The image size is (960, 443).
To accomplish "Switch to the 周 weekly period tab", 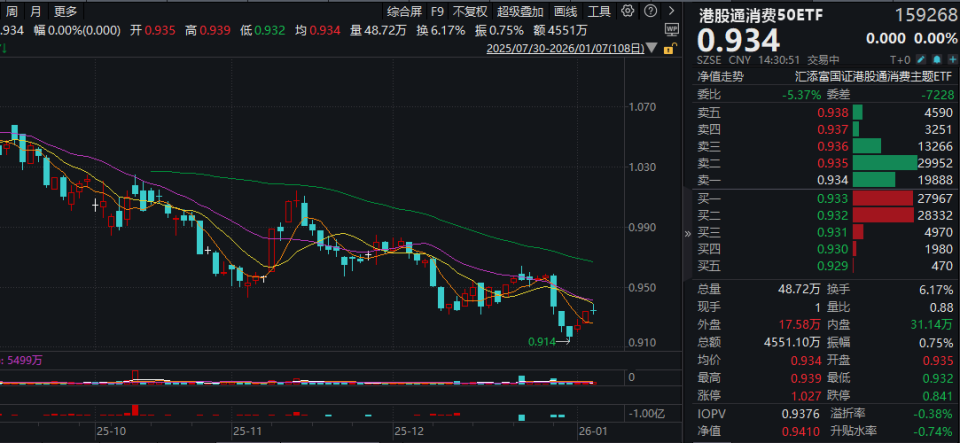I will (13, 10).
